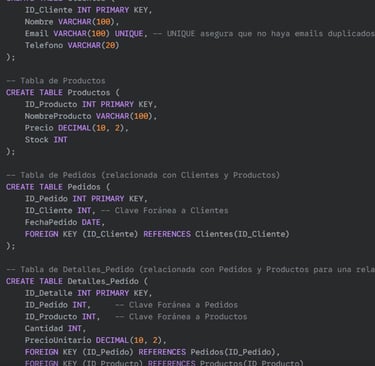This screenshot has width=375, height=366.
Task: Place cursor on ID_Producto INT PRIMARY KEY
Action: pos(91,104)
